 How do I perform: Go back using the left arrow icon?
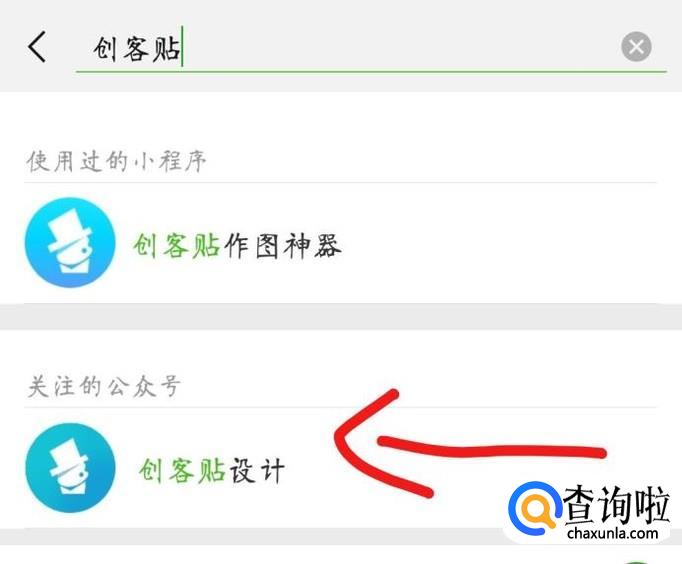click(x=37, y=47)
